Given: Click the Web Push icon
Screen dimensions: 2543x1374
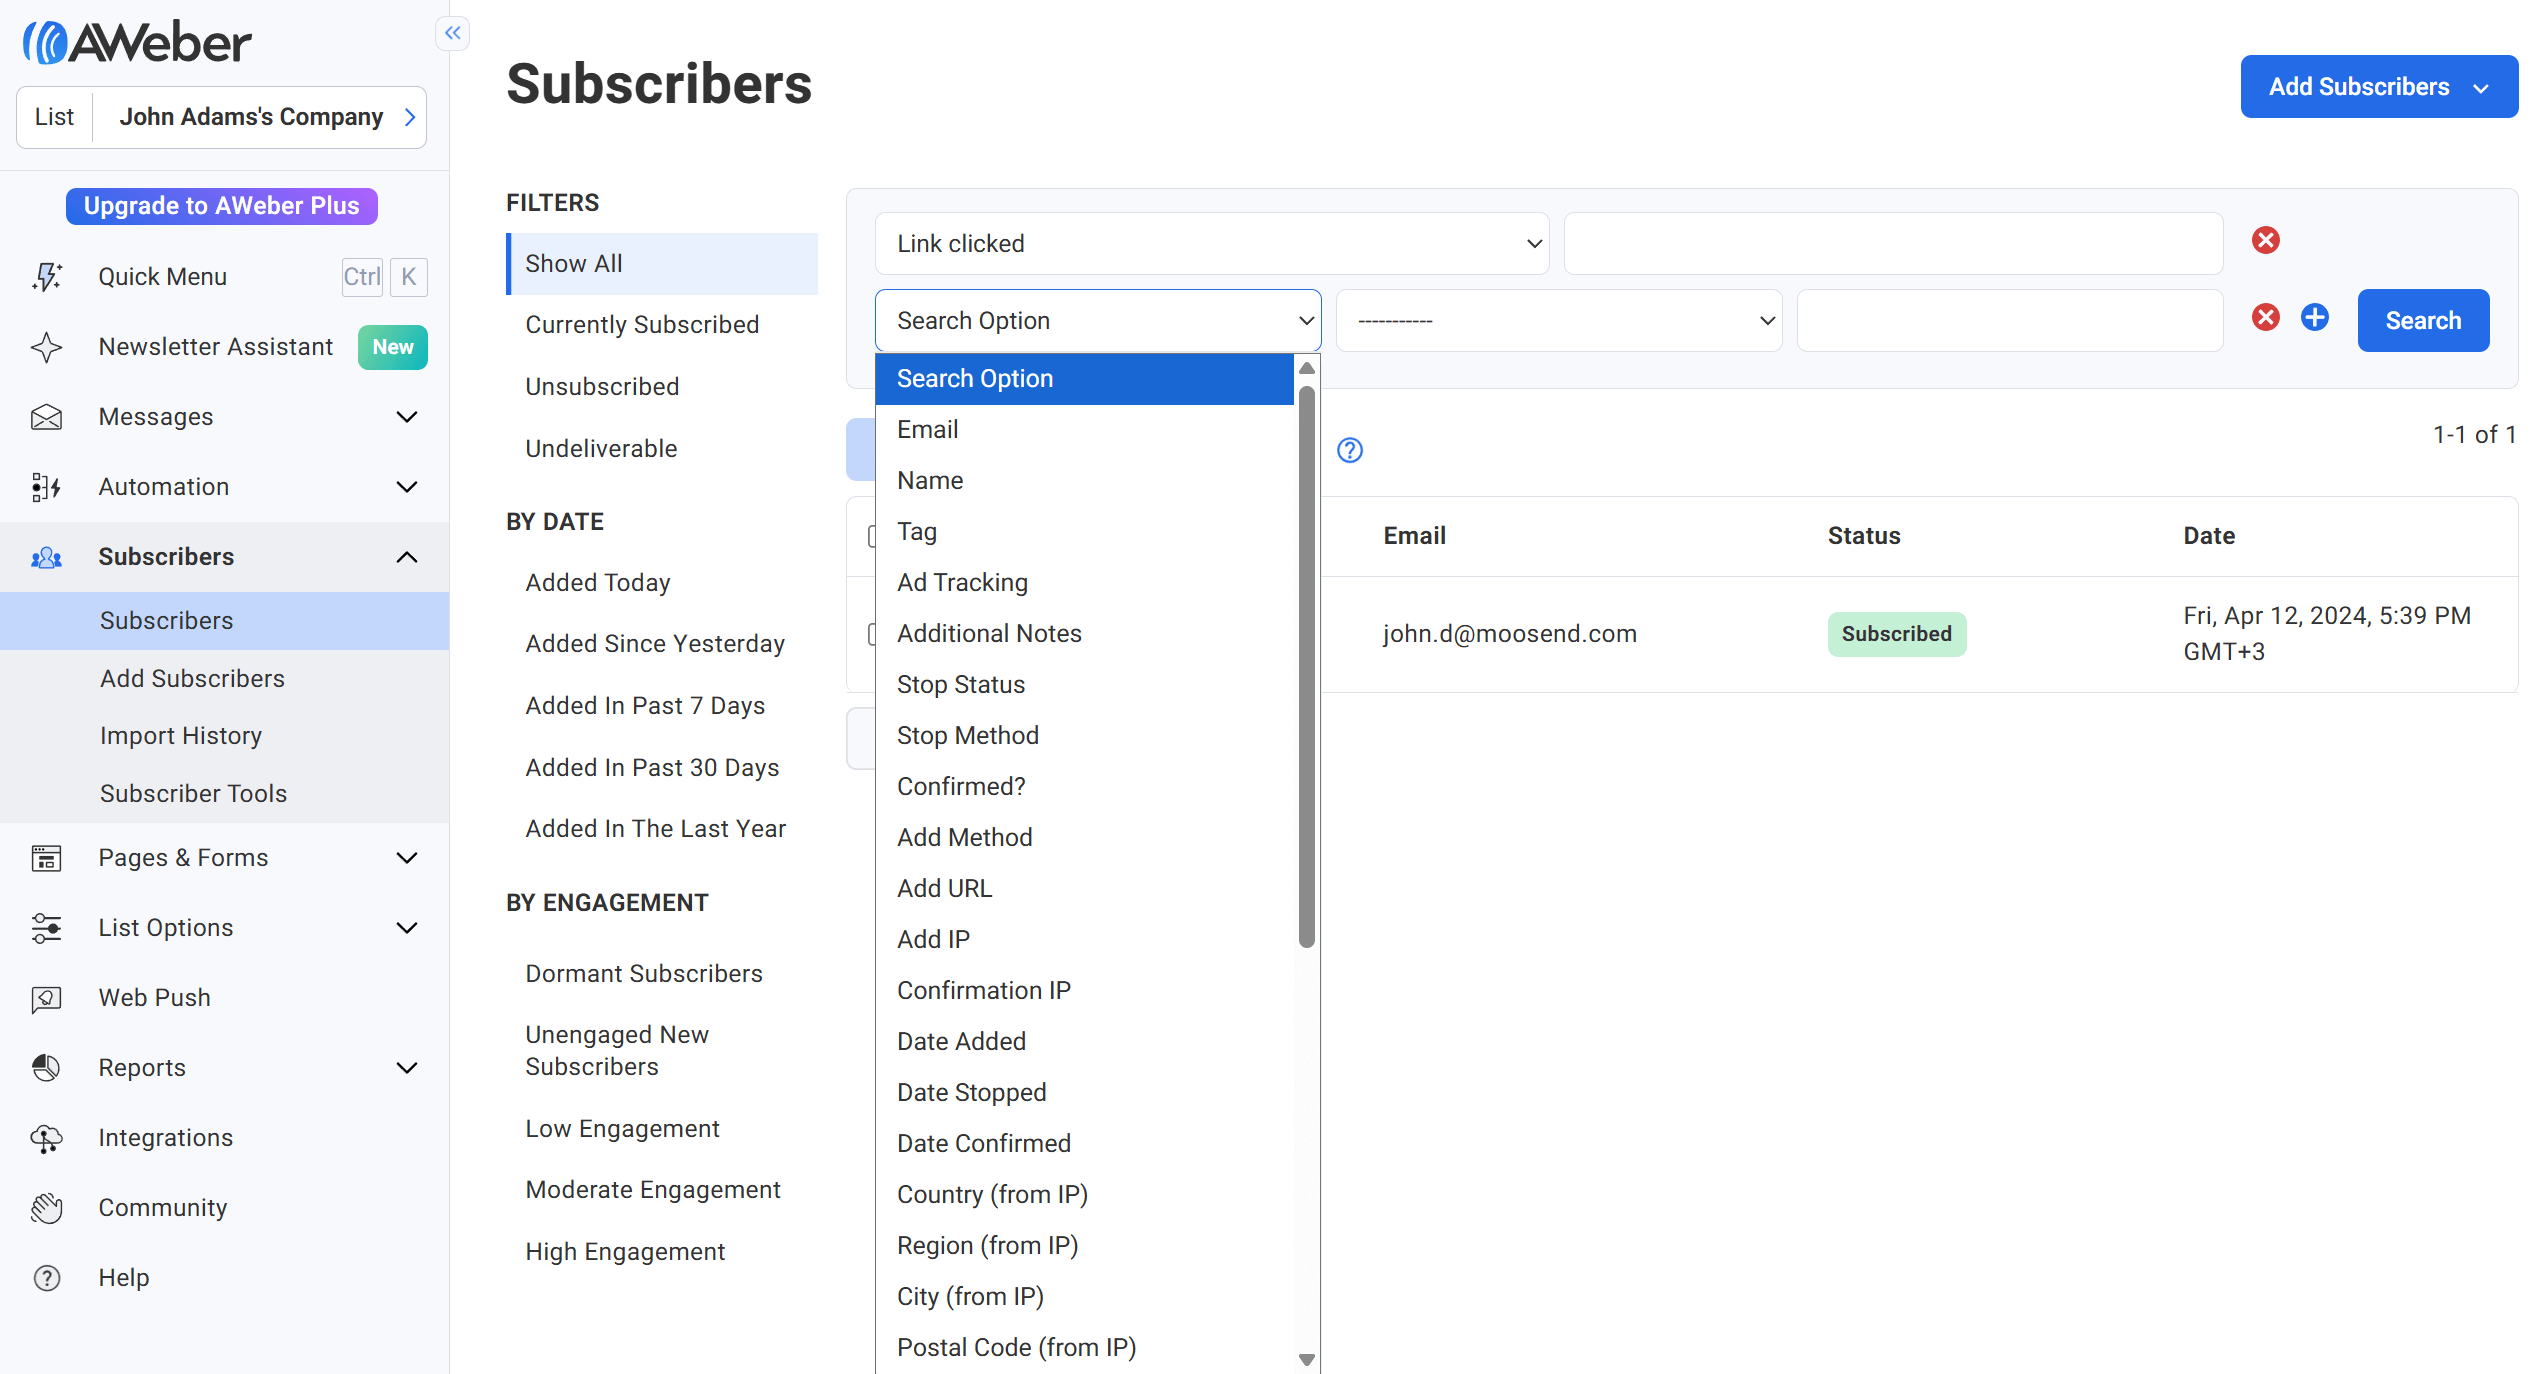Looking at the screenshot, I should (x=46, y=998).
